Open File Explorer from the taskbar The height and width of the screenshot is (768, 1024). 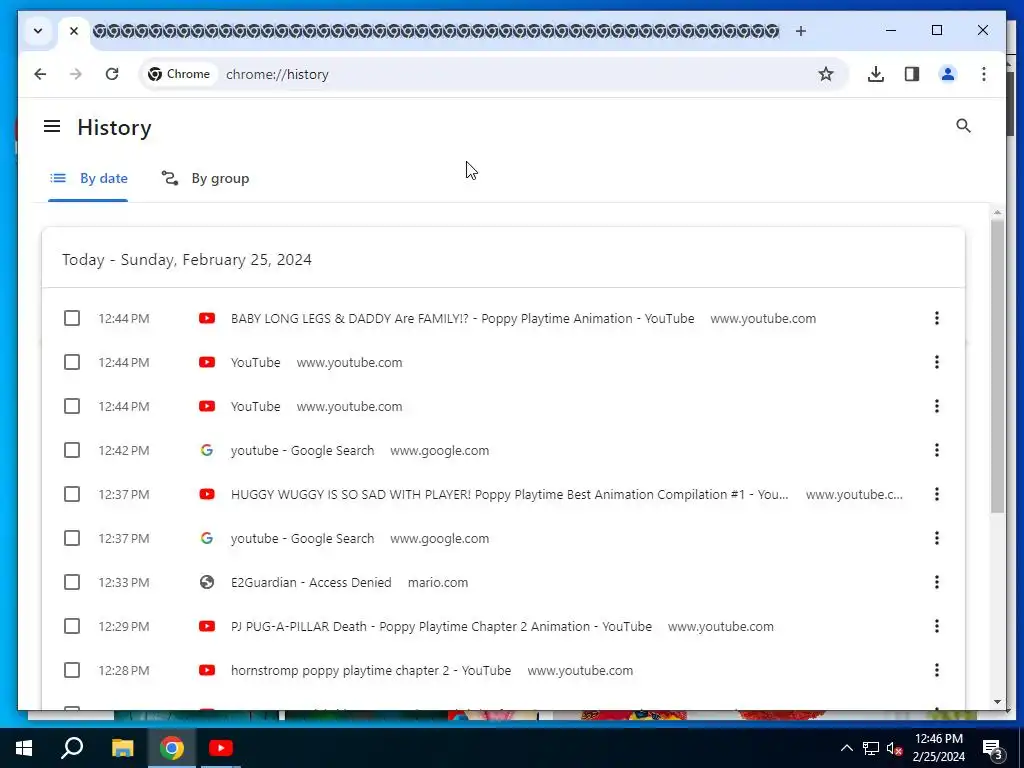(122, 748)
